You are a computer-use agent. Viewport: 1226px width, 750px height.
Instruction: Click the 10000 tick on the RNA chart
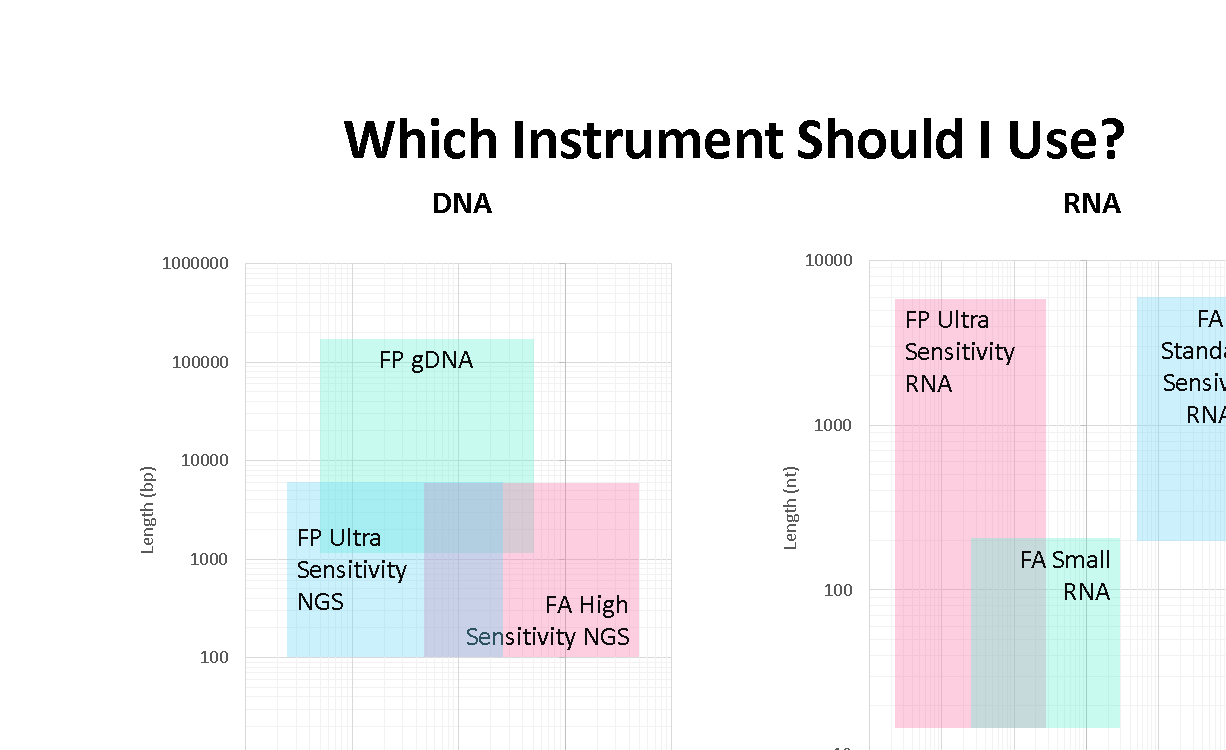pos(829,261)
